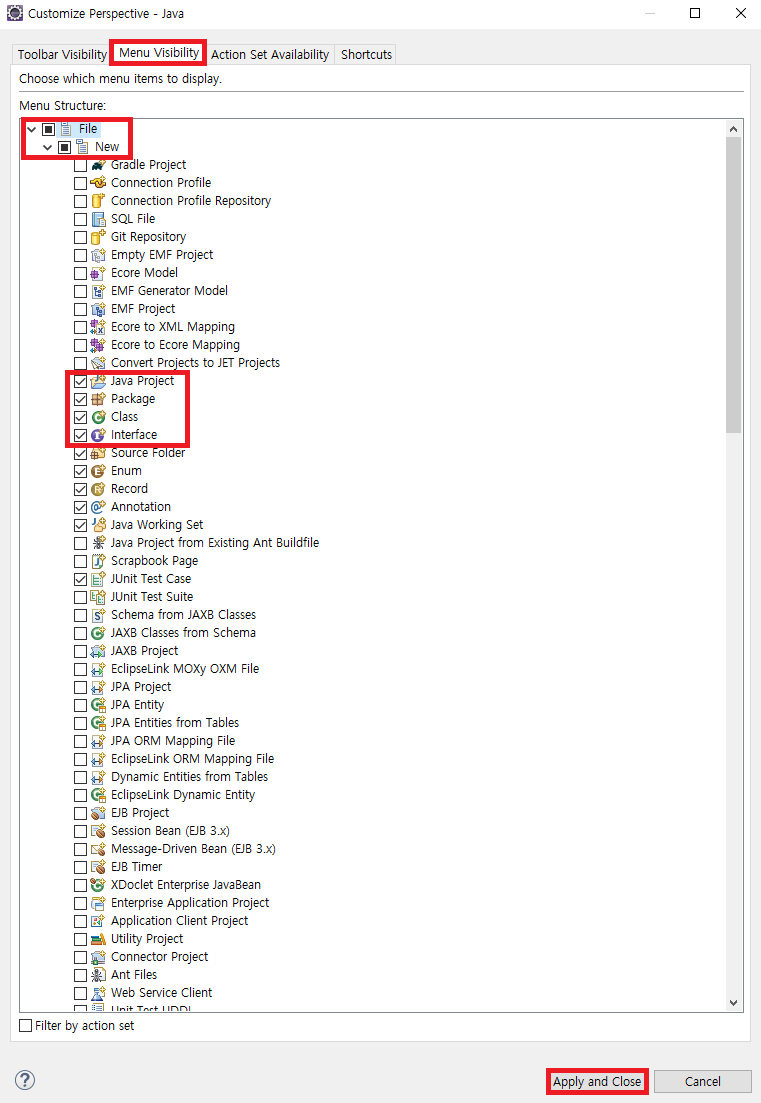Open Action Set Availability tab

270,54
